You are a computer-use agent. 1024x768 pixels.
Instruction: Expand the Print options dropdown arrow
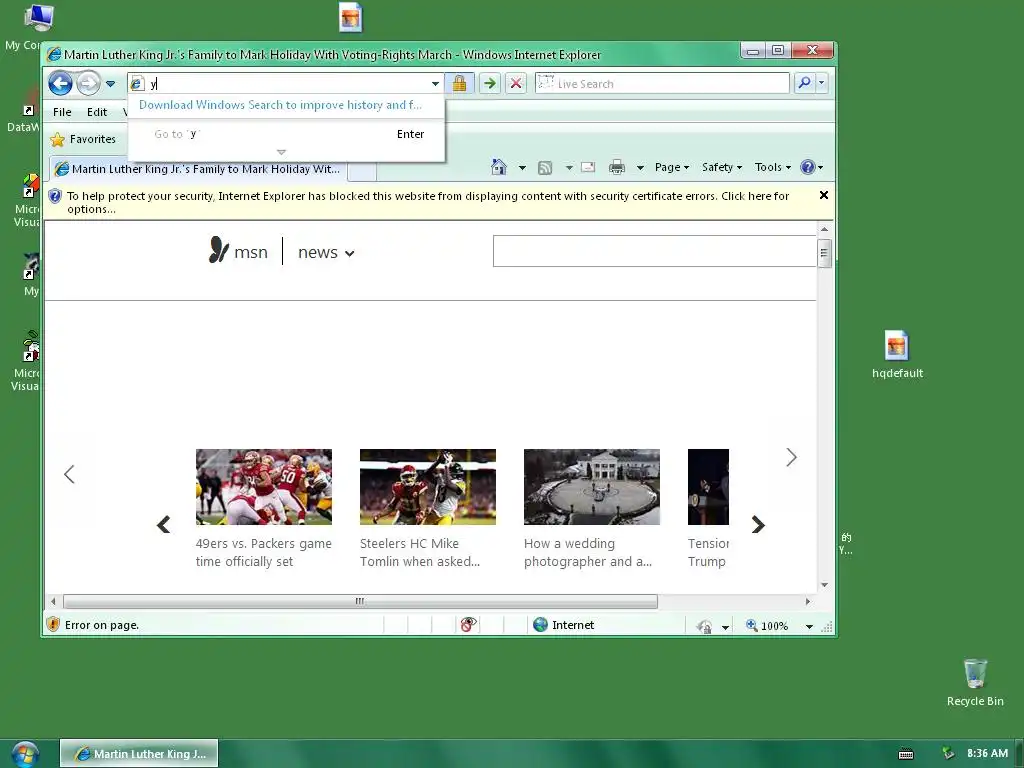click(x=640, y=168)
